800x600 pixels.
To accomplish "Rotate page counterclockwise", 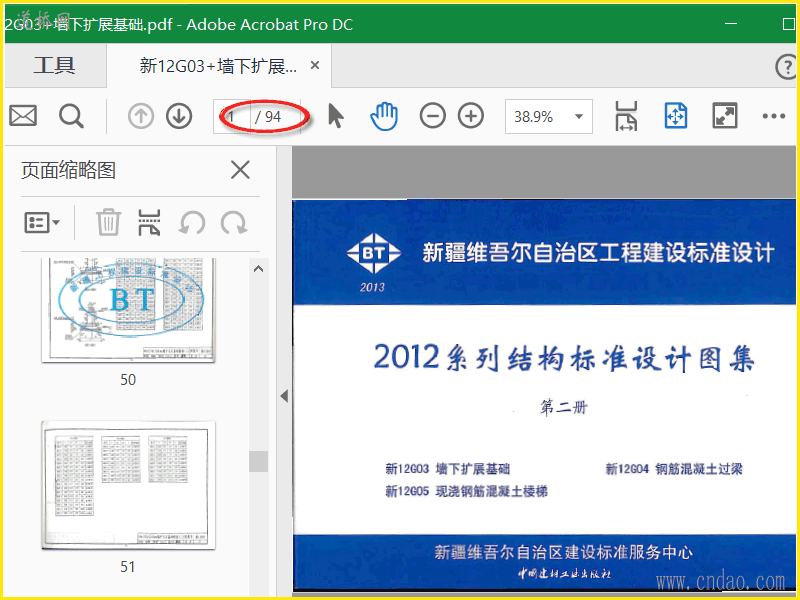I will (x=192, y=223).
